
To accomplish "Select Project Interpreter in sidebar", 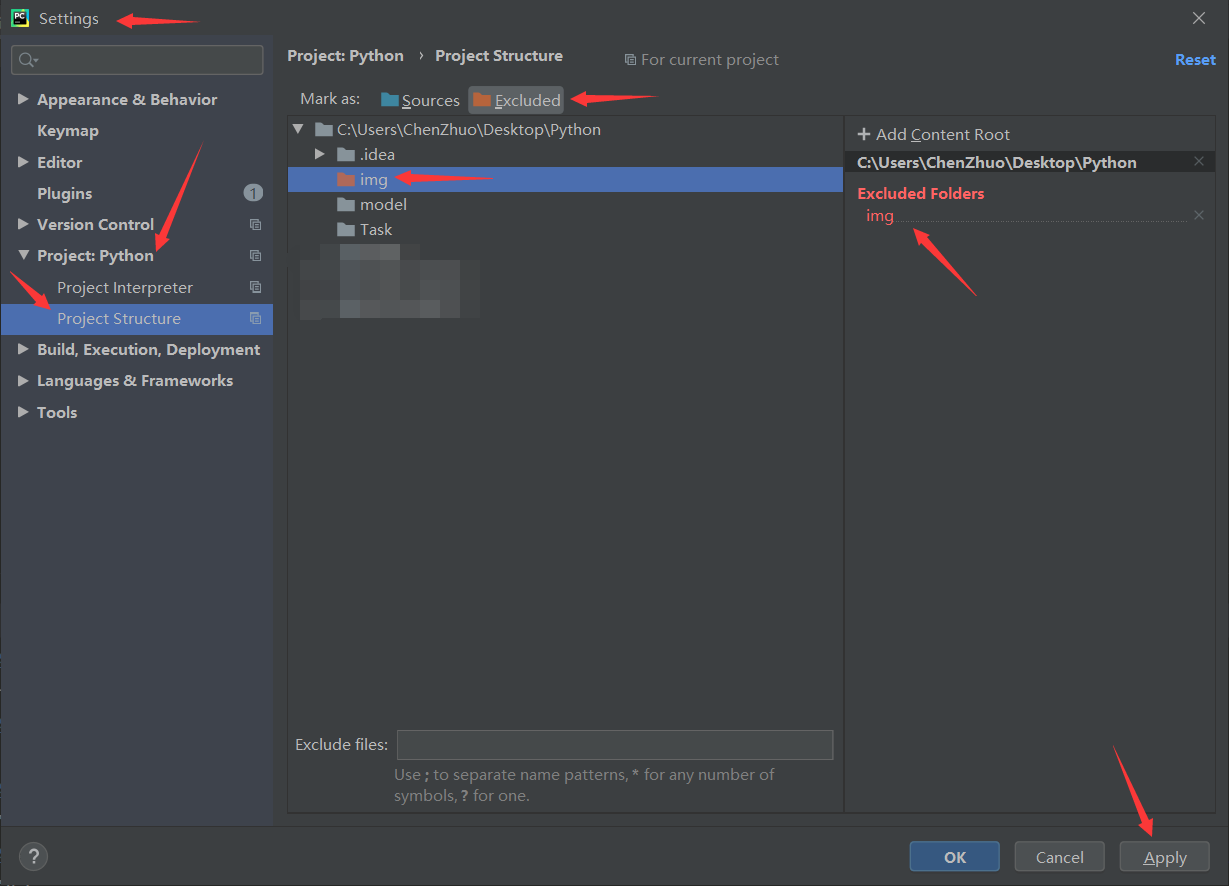I will (125, 288).
